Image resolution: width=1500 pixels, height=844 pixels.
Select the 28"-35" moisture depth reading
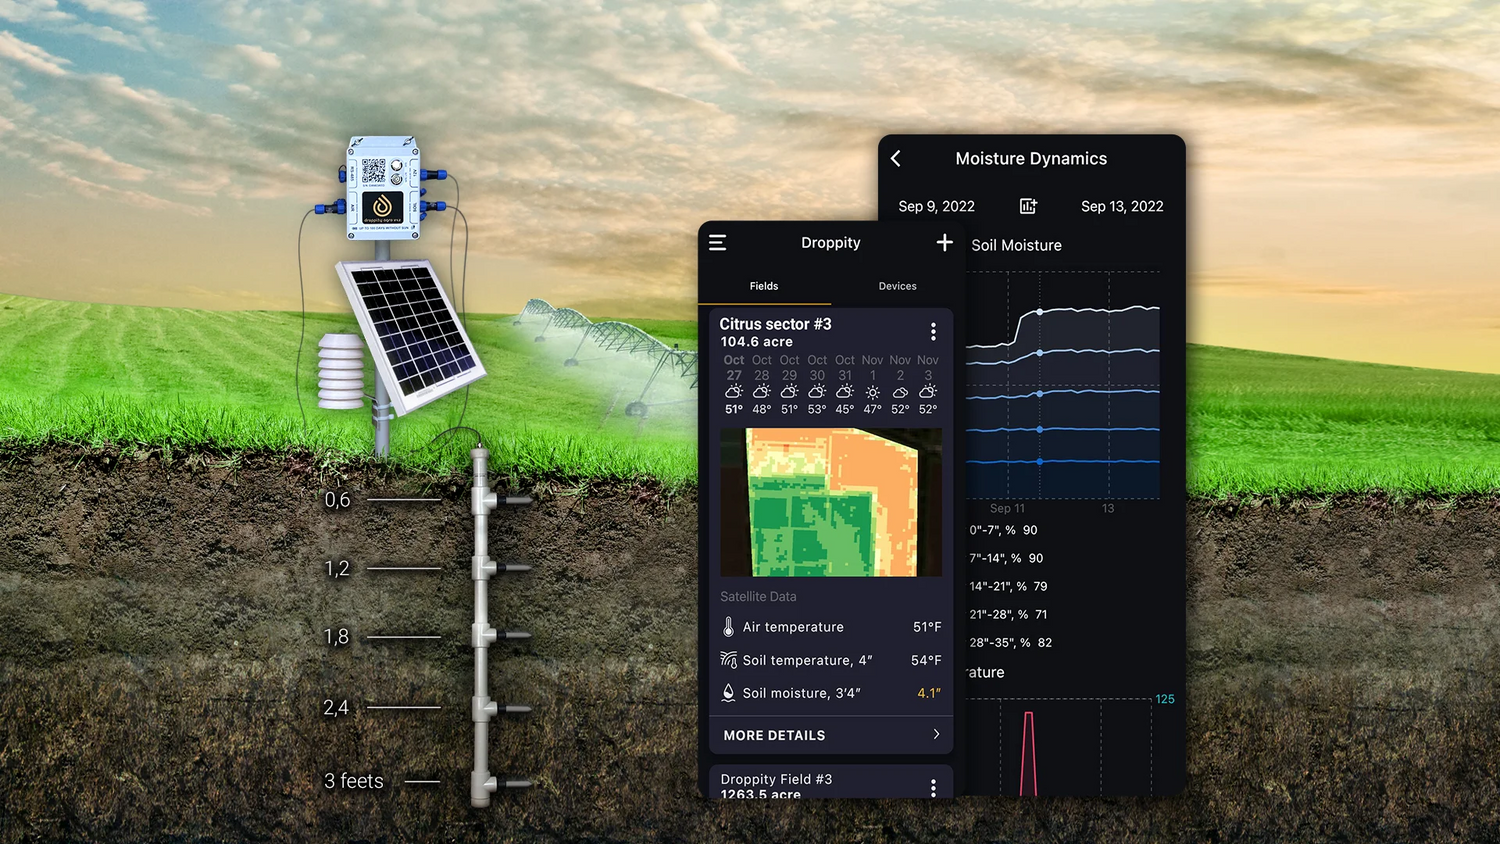1010,643
